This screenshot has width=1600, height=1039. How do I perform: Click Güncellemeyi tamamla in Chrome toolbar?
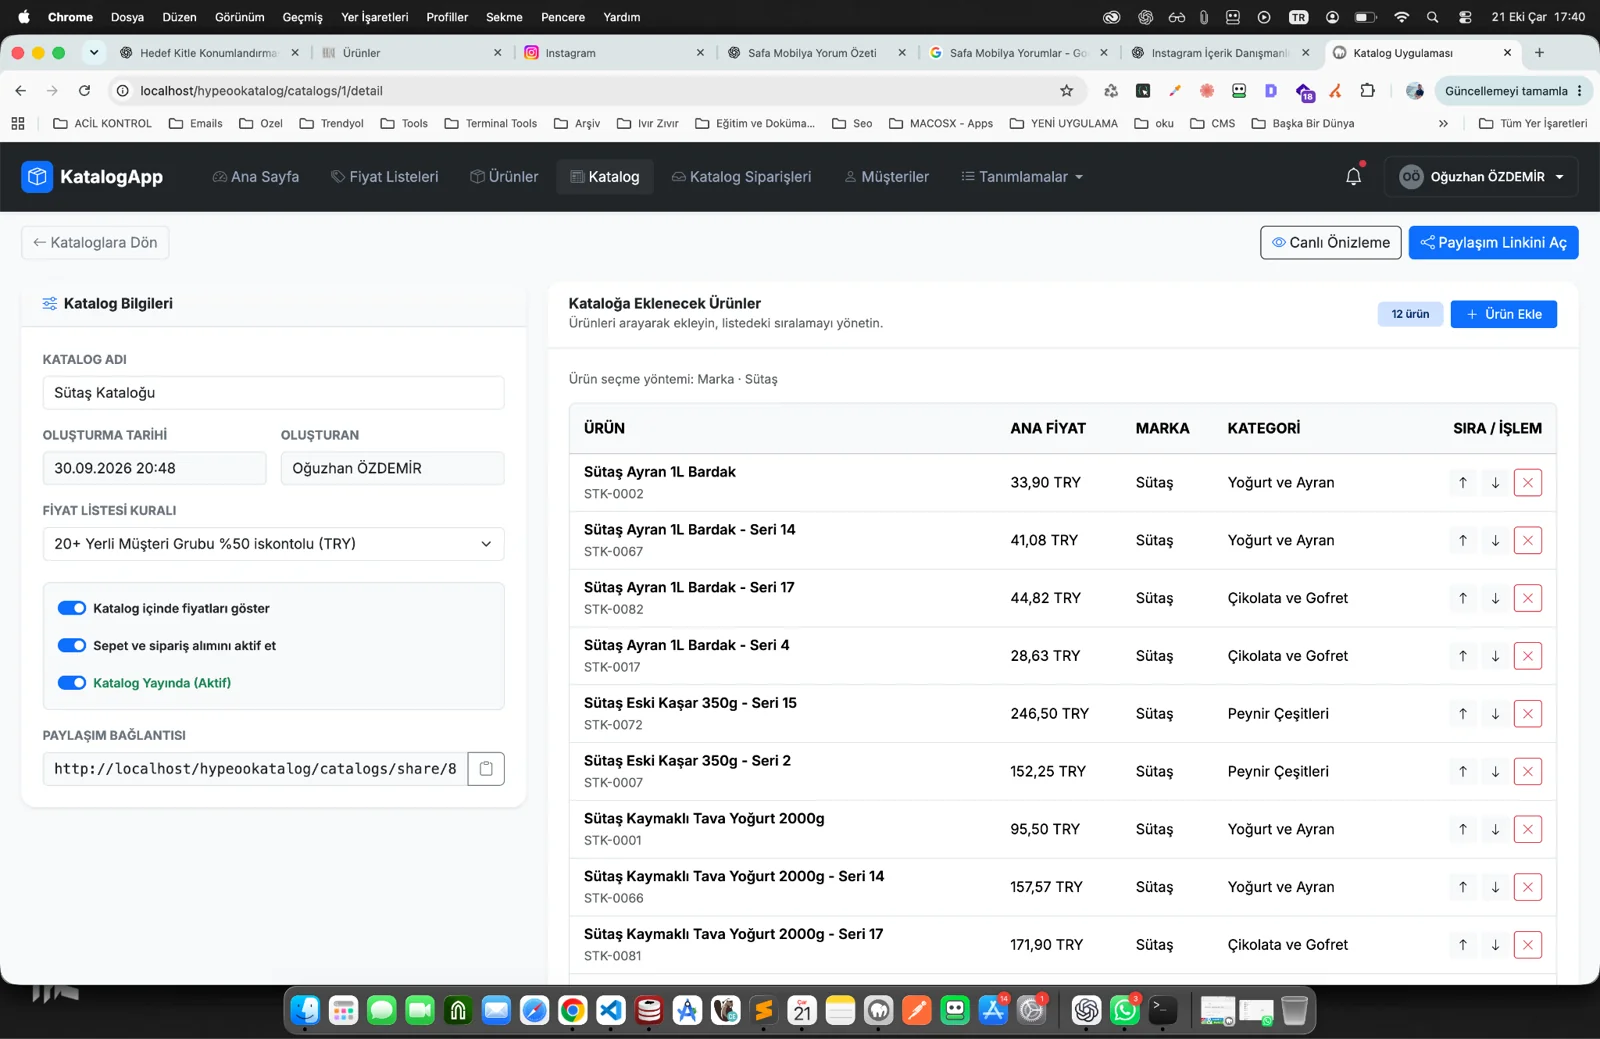pos(1512,91)
